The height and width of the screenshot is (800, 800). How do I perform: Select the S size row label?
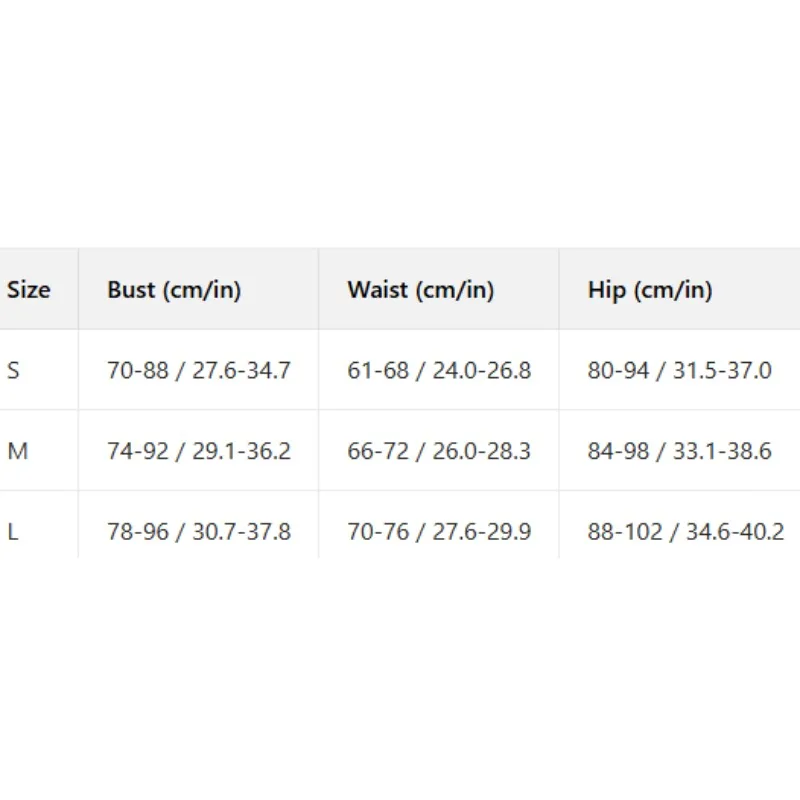pos(14,371)
